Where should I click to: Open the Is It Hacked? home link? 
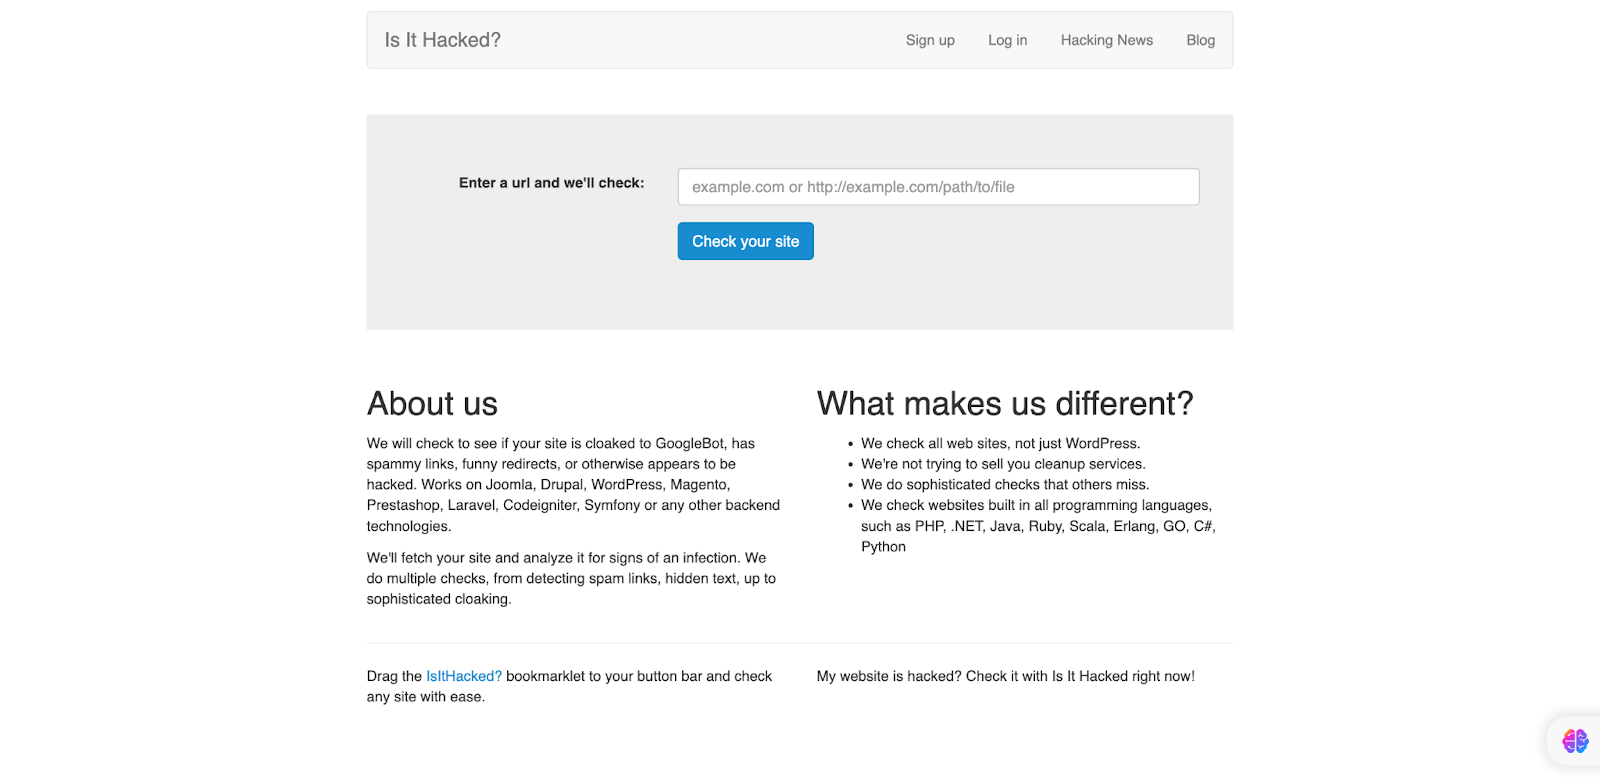point(442,40)
